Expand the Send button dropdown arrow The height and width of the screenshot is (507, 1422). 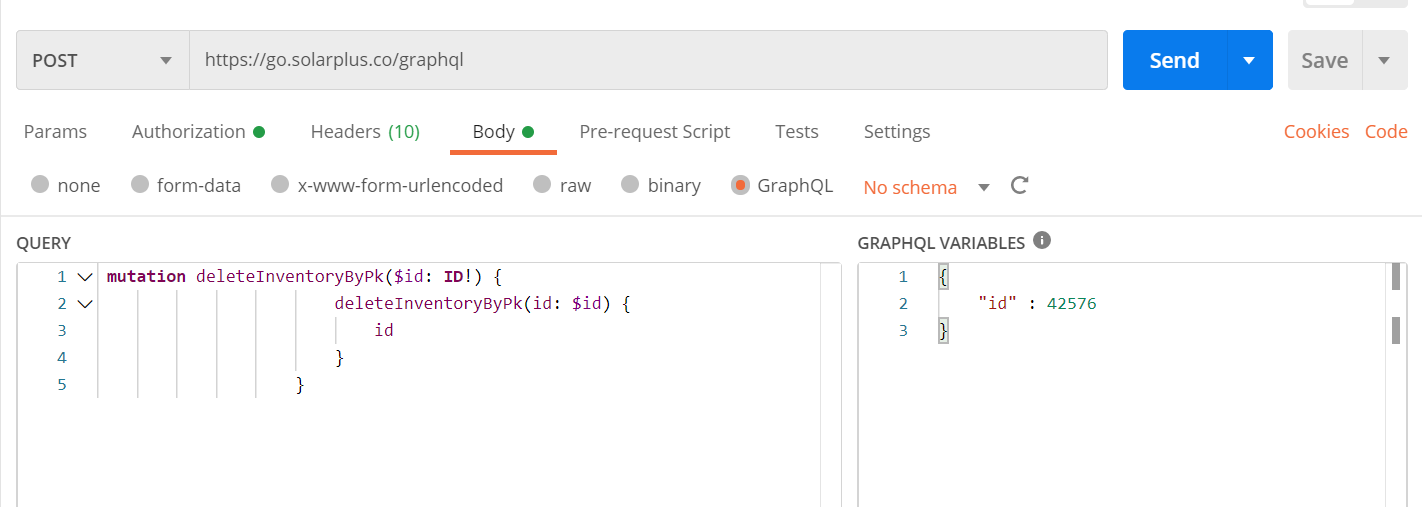tap(1249, 60)
